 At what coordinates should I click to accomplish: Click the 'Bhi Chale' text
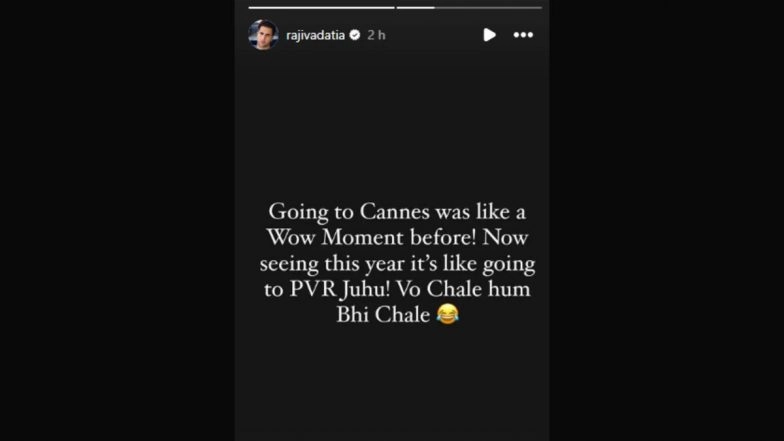coord(383,314)
